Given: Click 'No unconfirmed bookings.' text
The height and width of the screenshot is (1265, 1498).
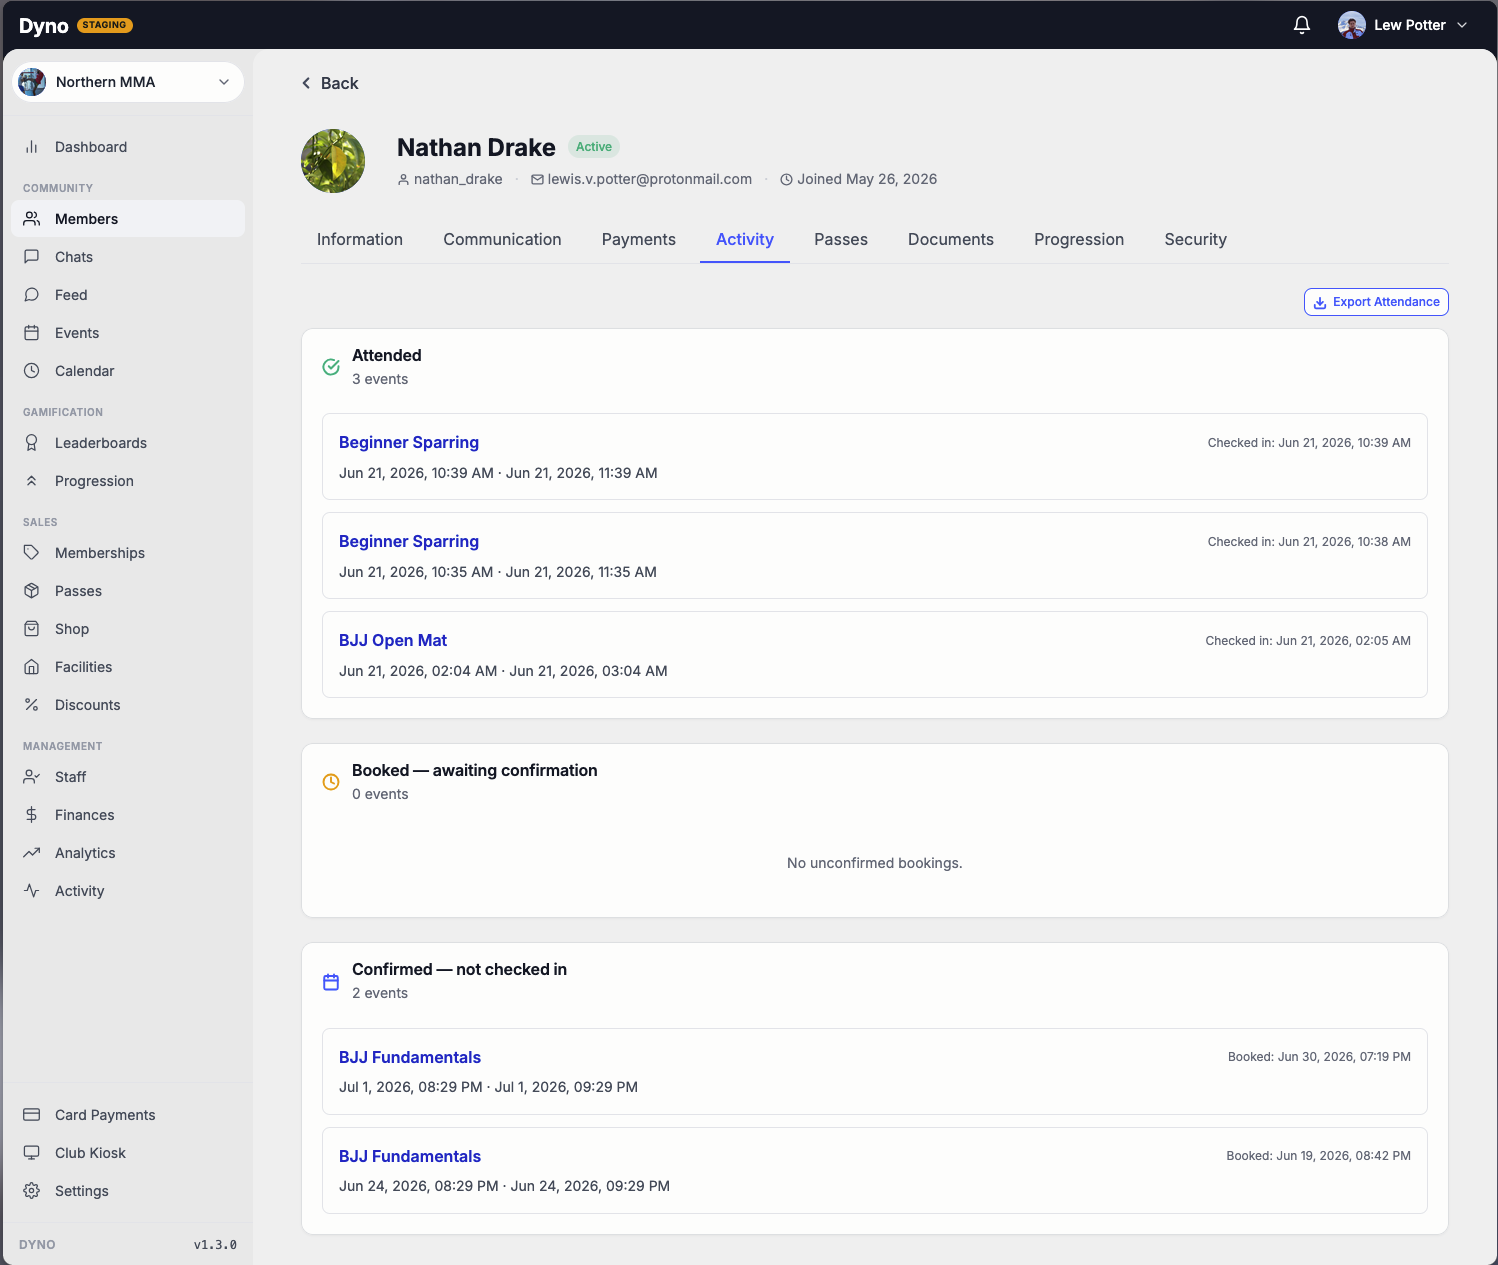Looking at the screenshot, I should 875,863.
